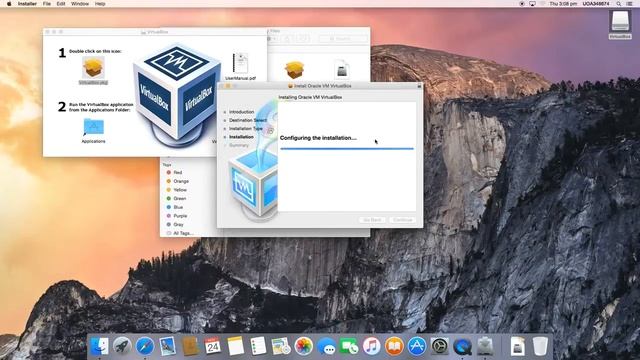Image resolution: width=640 pixels, height=360 pixels.
Task: Open Calendar showing 24 in the Dock
Action: tap(213, 347)
